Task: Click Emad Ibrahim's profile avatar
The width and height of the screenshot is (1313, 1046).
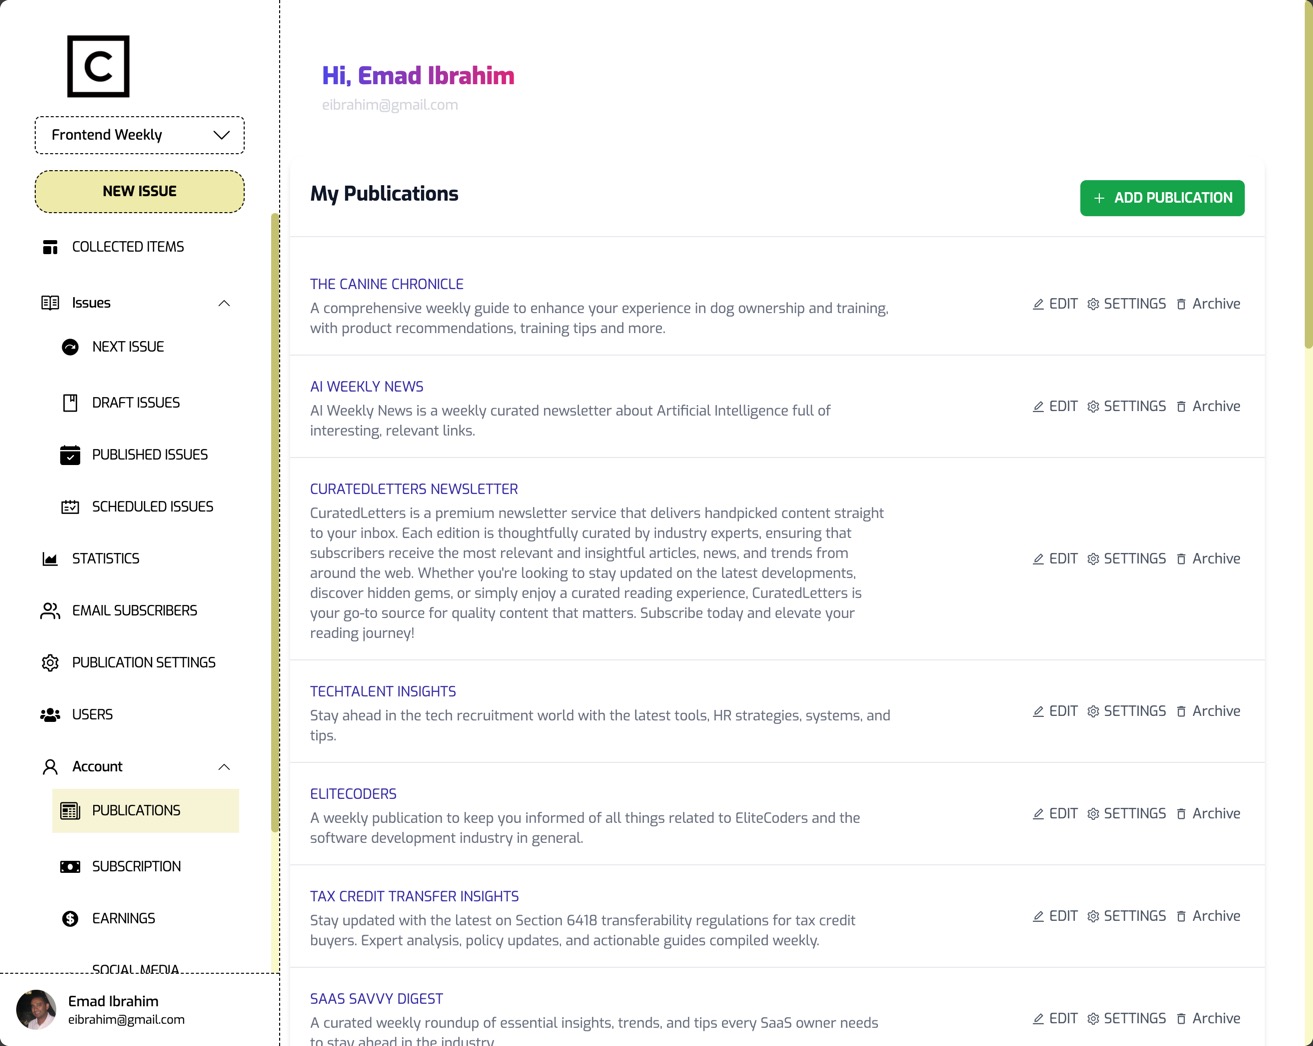Action: (36, 1009)
